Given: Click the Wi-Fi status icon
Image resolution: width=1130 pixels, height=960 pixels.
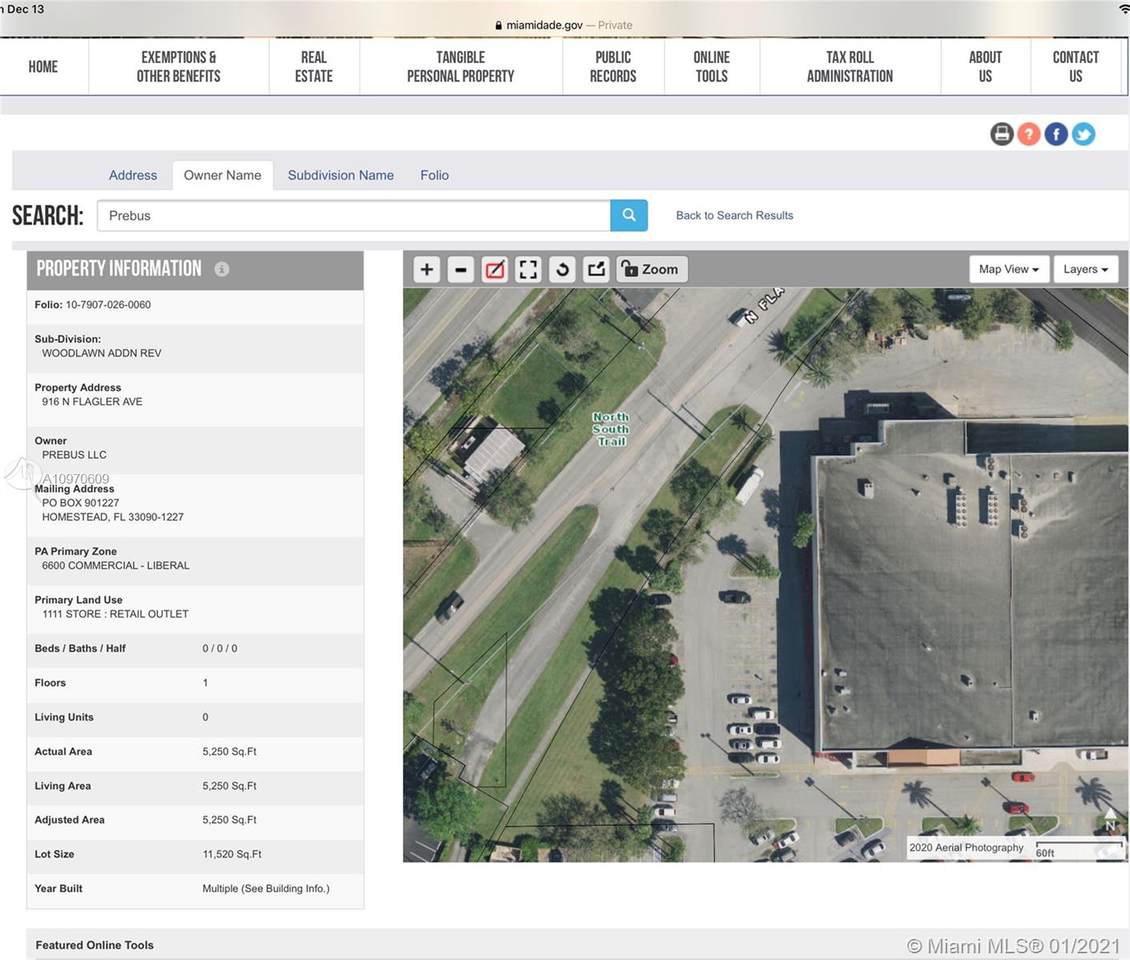Looking at the screenshot, I should click(x=1124, y=7).
